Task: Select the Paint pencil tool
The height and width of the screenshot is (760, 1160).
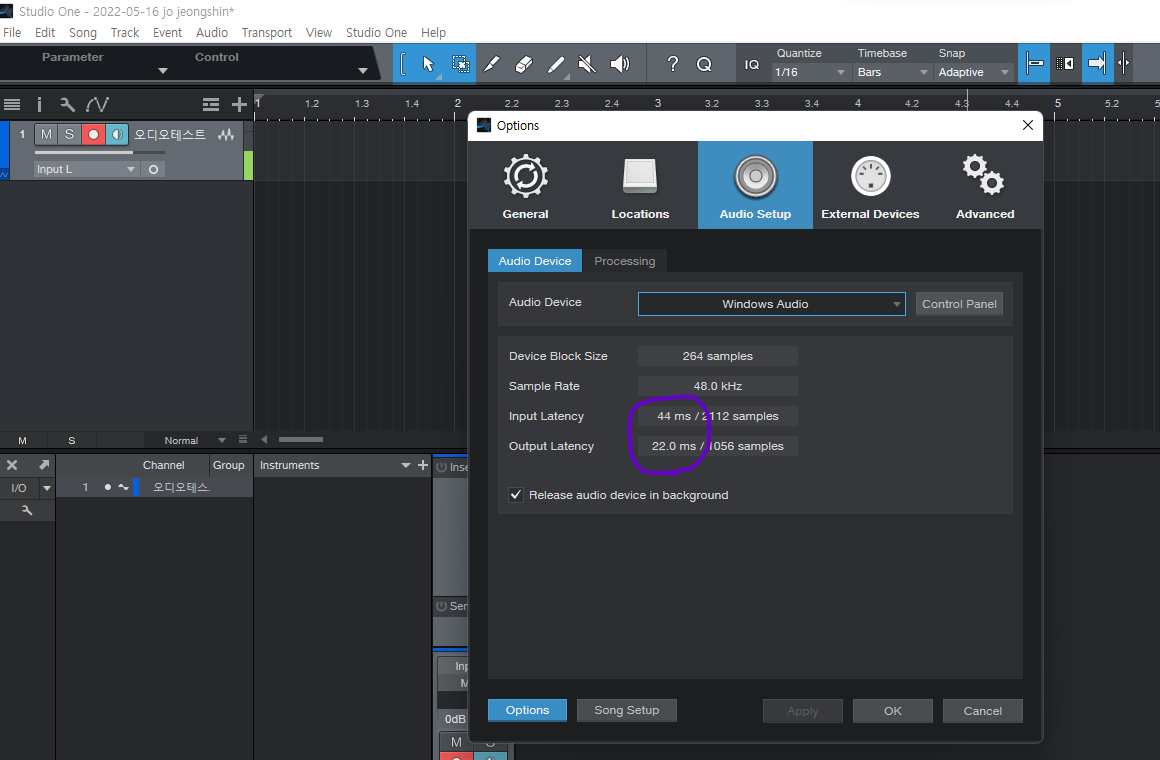Action: (x=556, y=64)
